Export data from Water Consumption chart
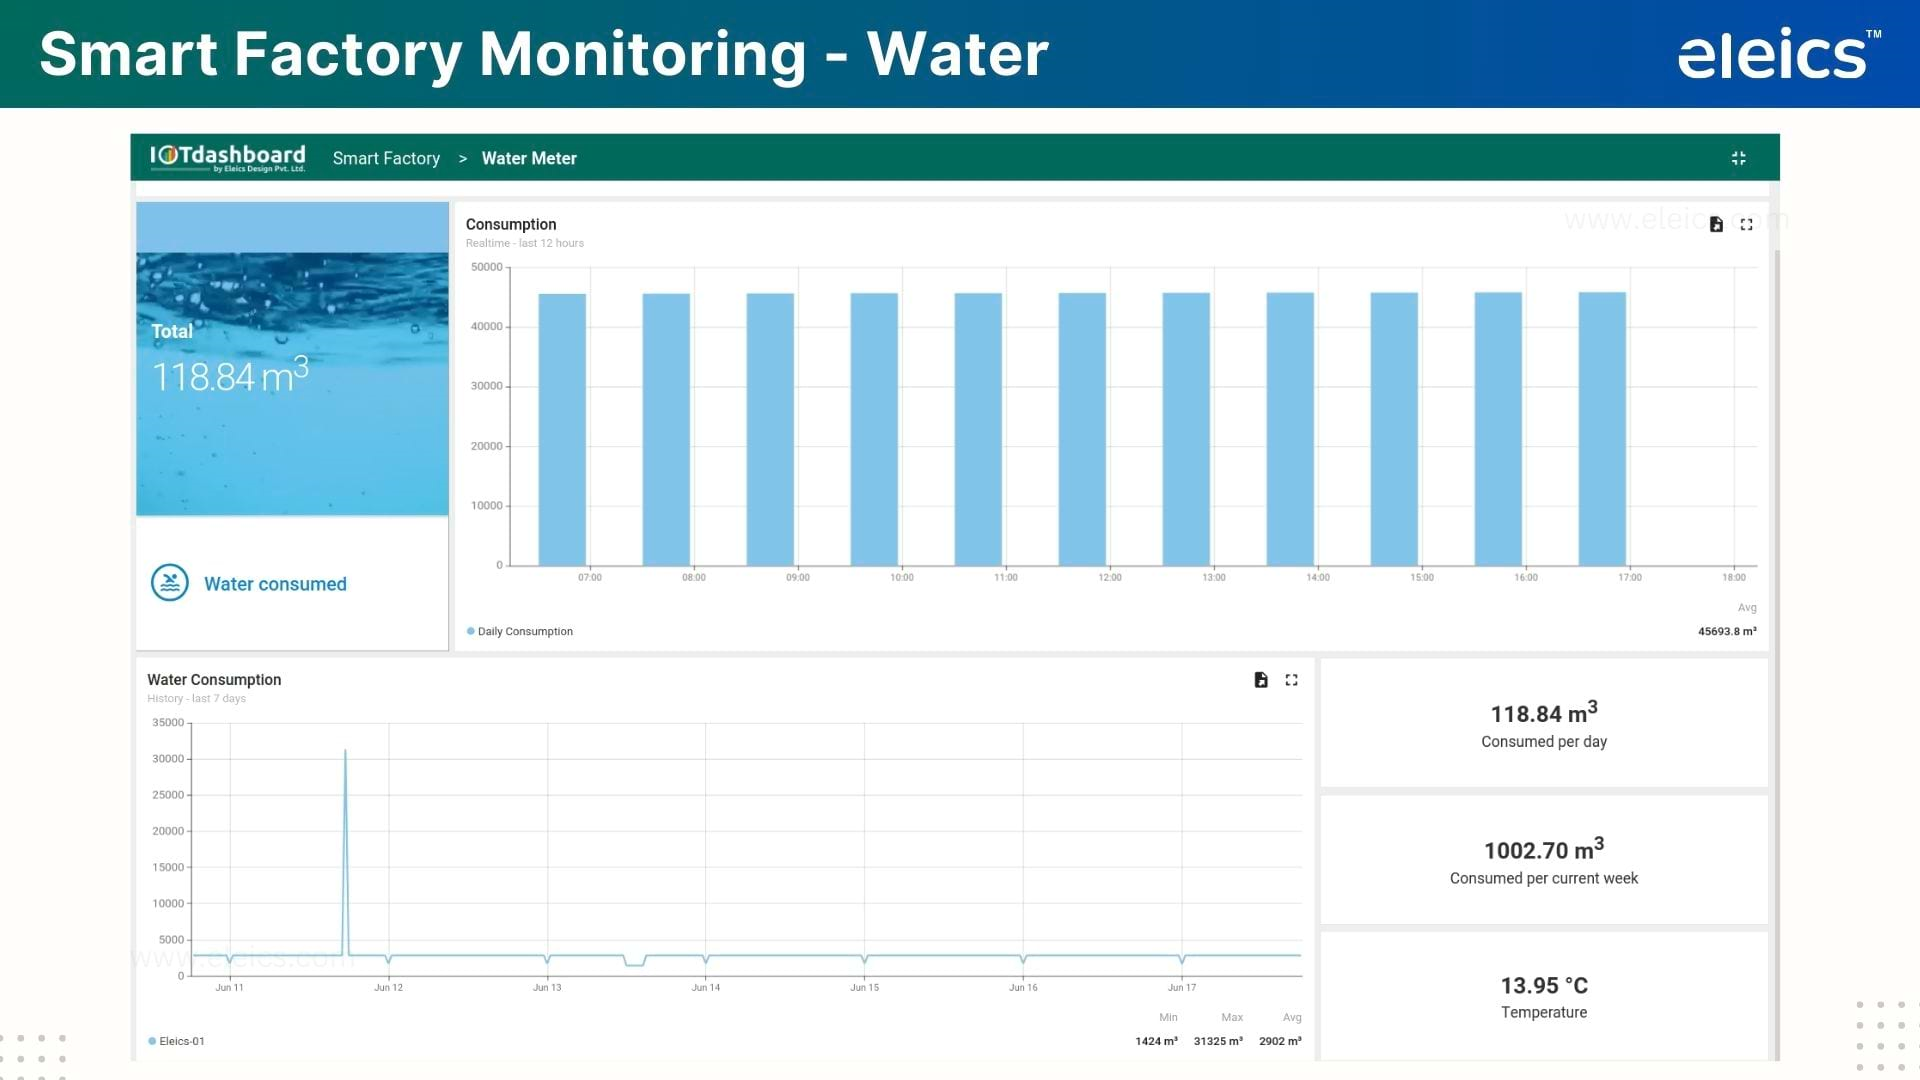1920x1080 pixels. tap(1261, 680)
